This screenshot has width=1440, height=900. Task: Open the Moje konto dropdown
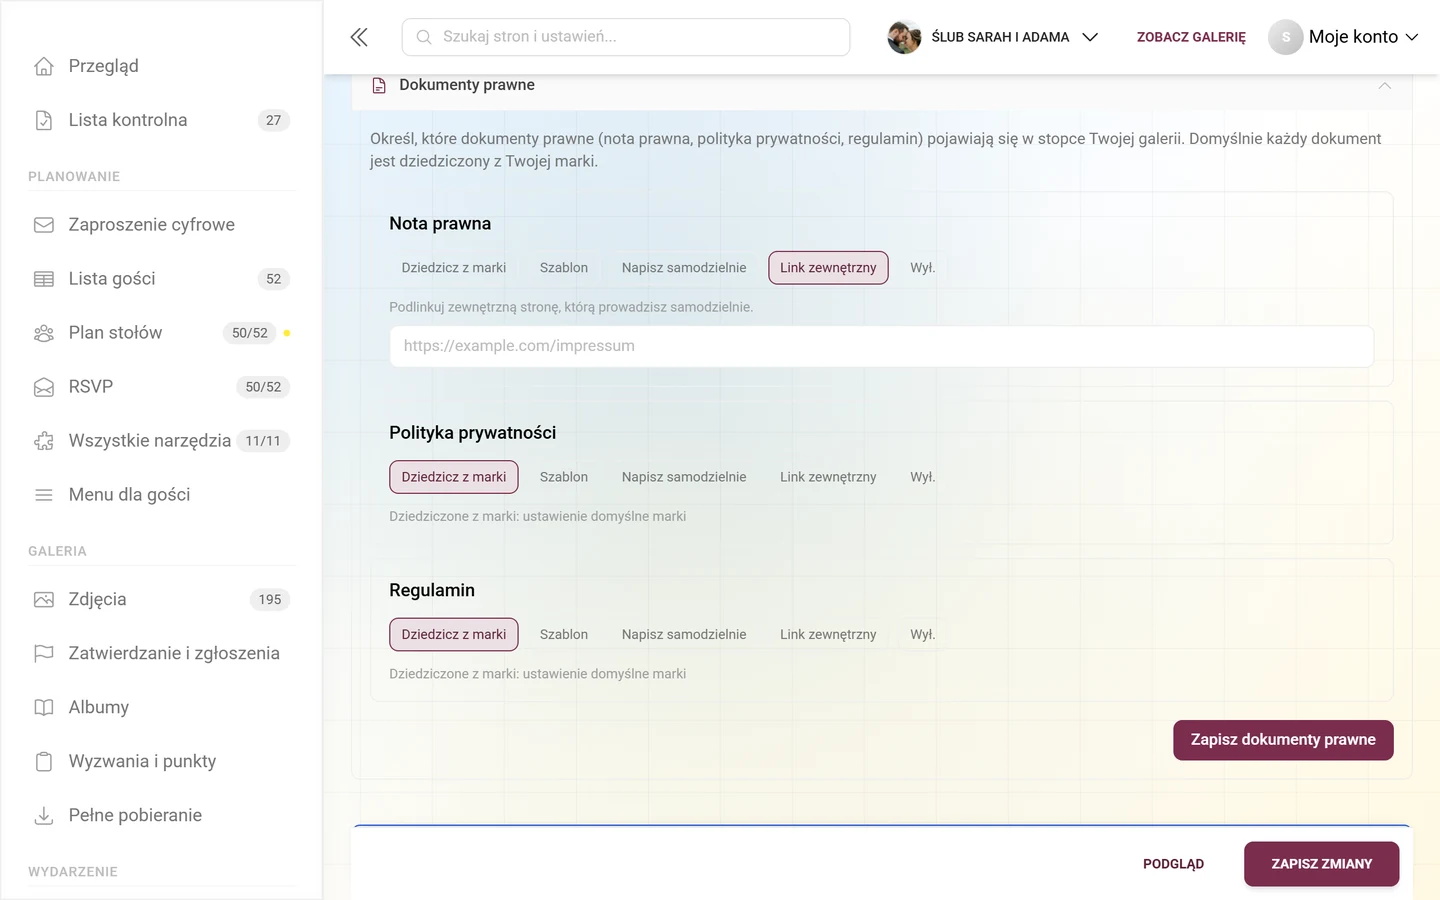click(1344, 37)
